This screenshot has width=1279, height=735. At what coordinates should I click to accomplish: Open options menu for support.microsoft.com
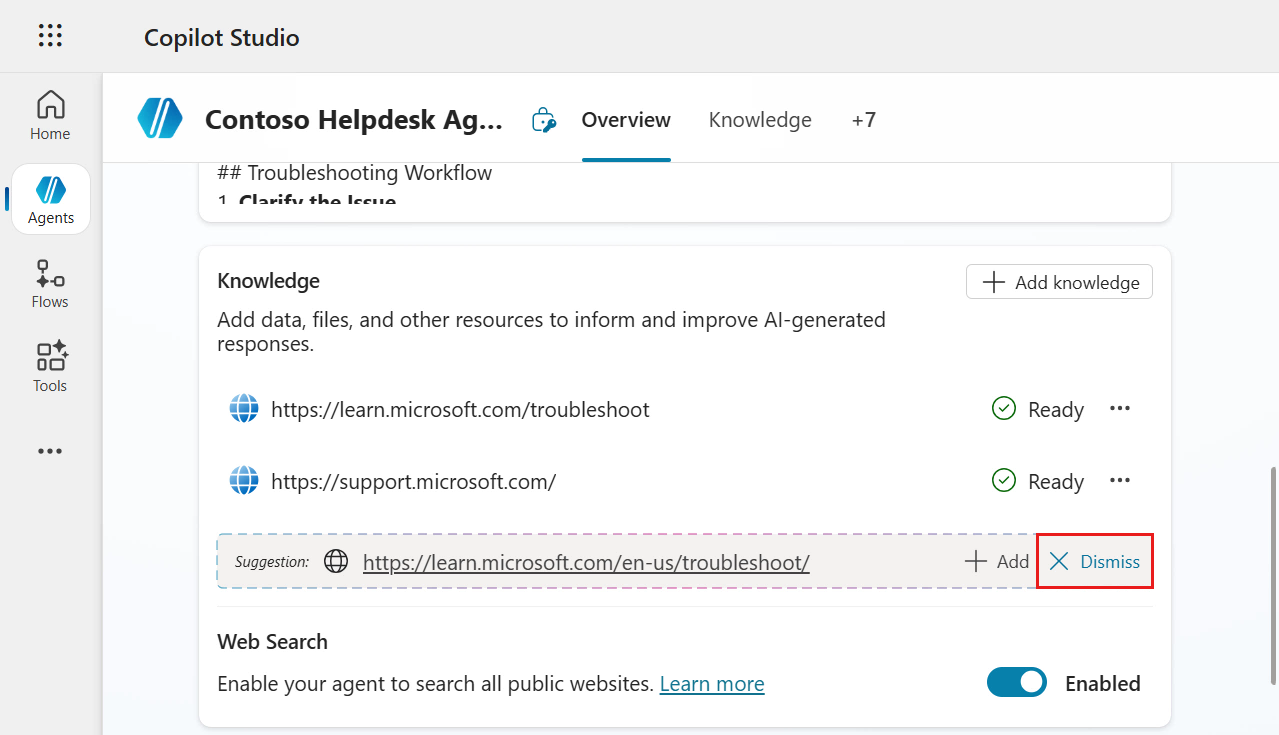tap(1120, 481)
